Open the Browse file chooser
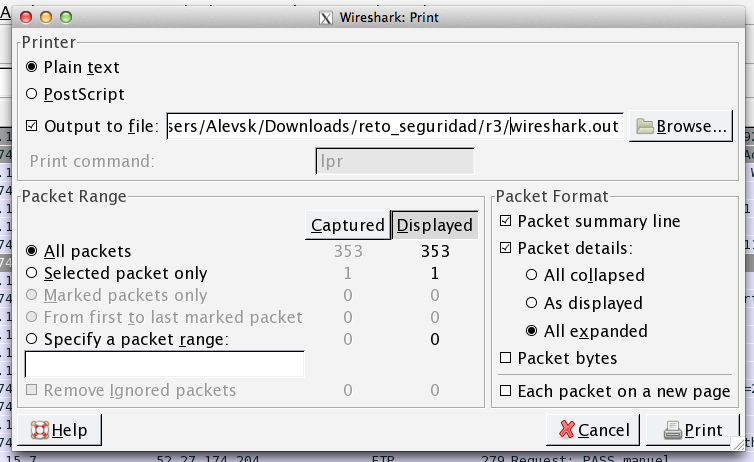This screenshot has height=462, width=754. coord(681,126)
